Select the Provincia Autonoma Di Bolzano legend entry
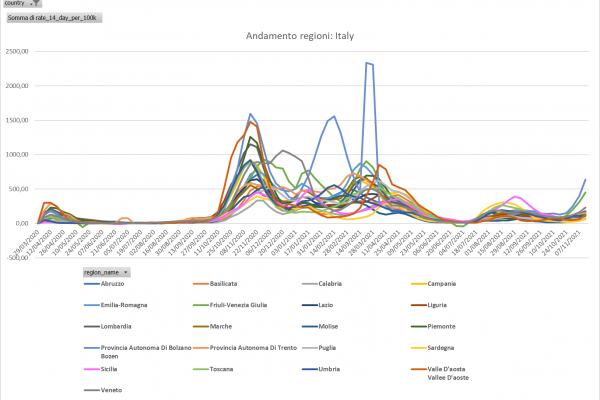600x400 pixels. coord(138,351)
